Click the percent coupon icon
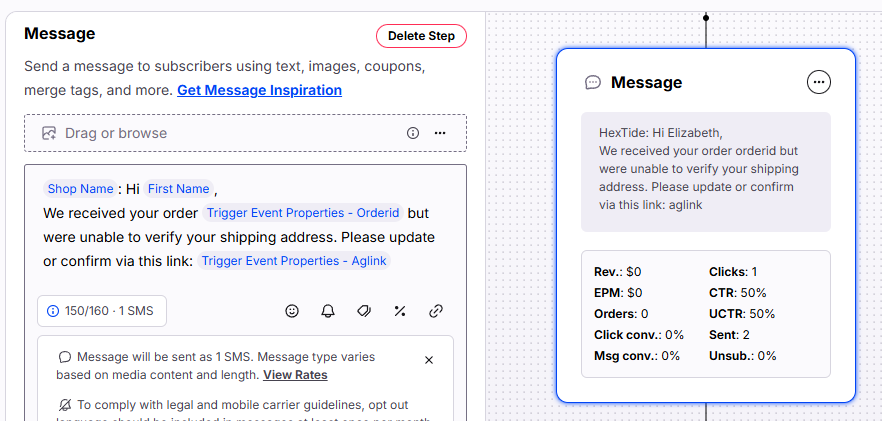This screenshot has height=421, width=882. point(400,311)
